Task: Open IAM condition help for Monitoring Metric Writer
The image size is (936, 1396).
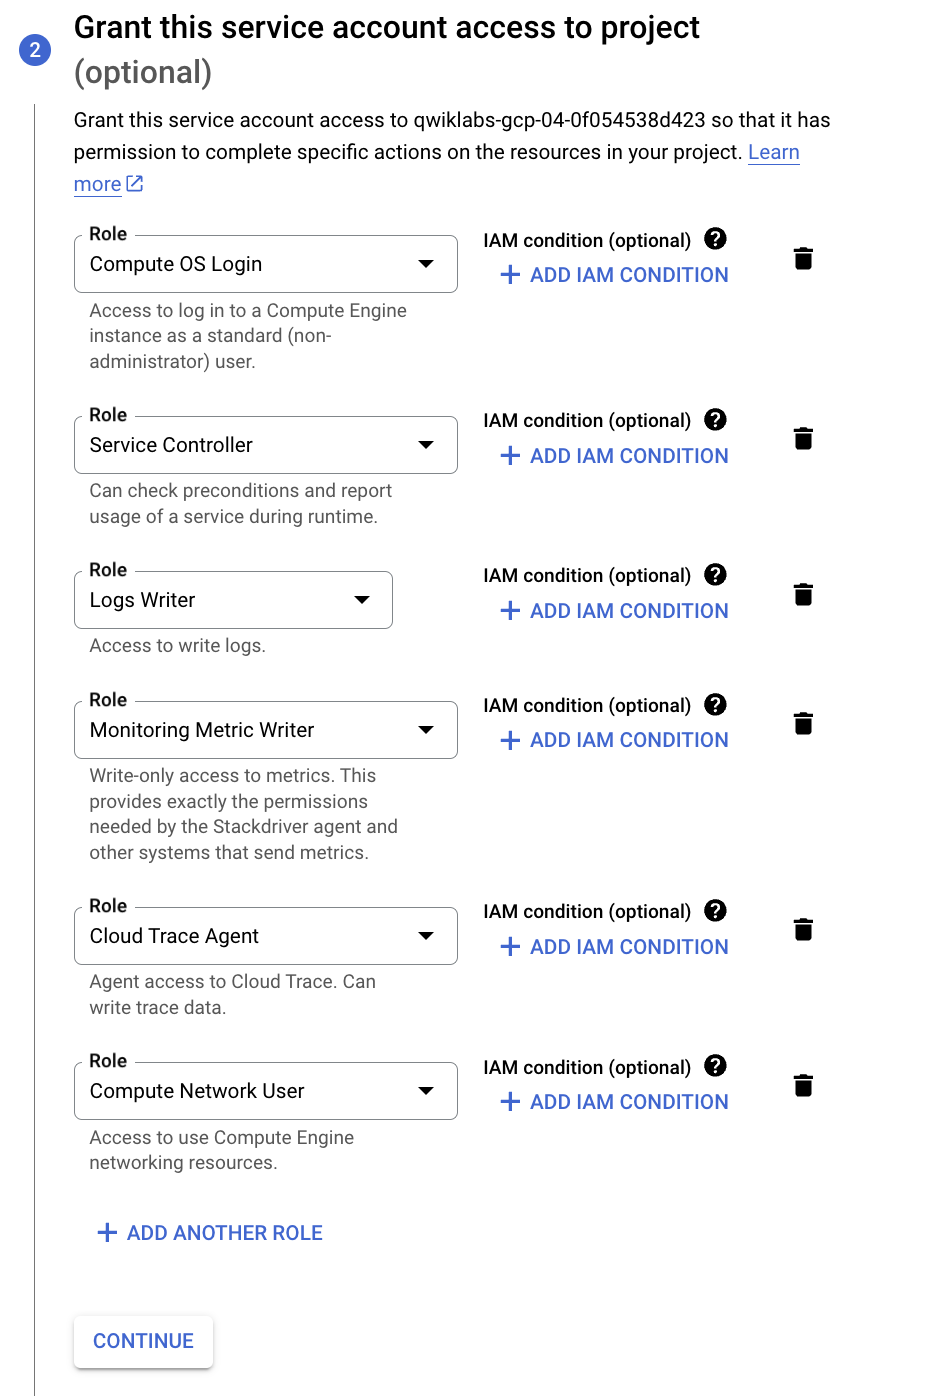Action: pyautogui.click(x=715, y=705)
